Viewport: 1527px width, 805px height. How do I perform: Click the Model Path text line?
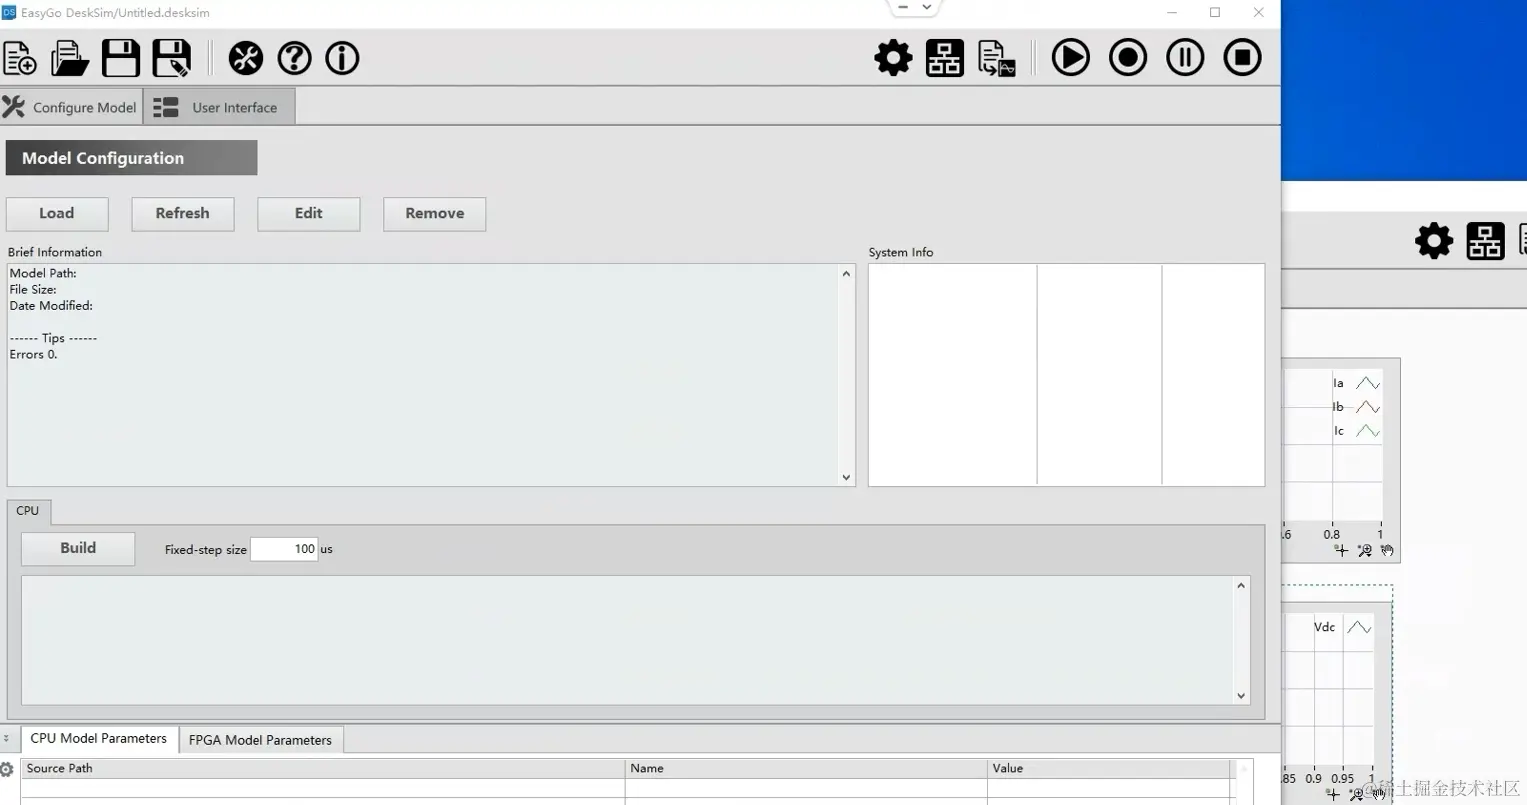pos(43,273)
